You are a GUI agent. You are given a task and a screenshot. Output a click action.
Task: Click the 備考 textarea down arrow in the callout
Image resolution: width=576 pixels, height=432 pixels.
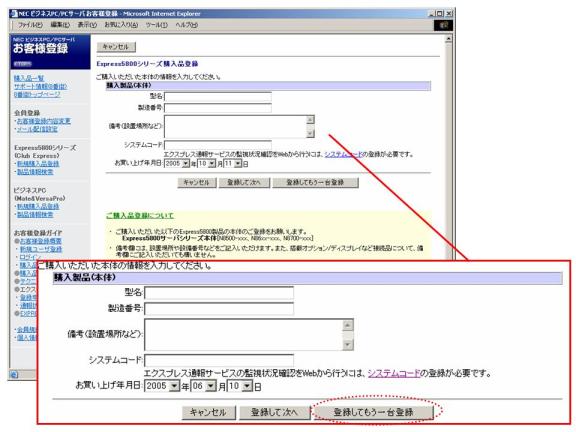click(x=348, y=345)
